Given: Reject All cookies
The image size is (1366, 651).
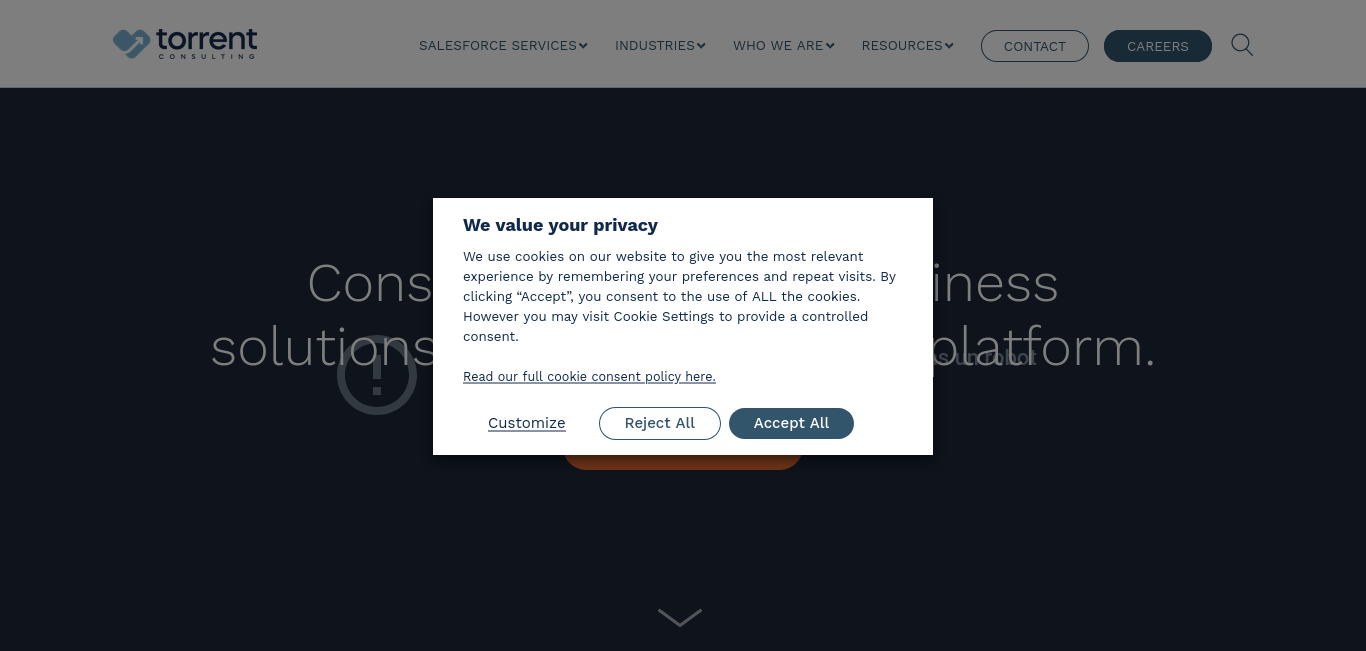Looking at the screenshot, I should [660, 423].
